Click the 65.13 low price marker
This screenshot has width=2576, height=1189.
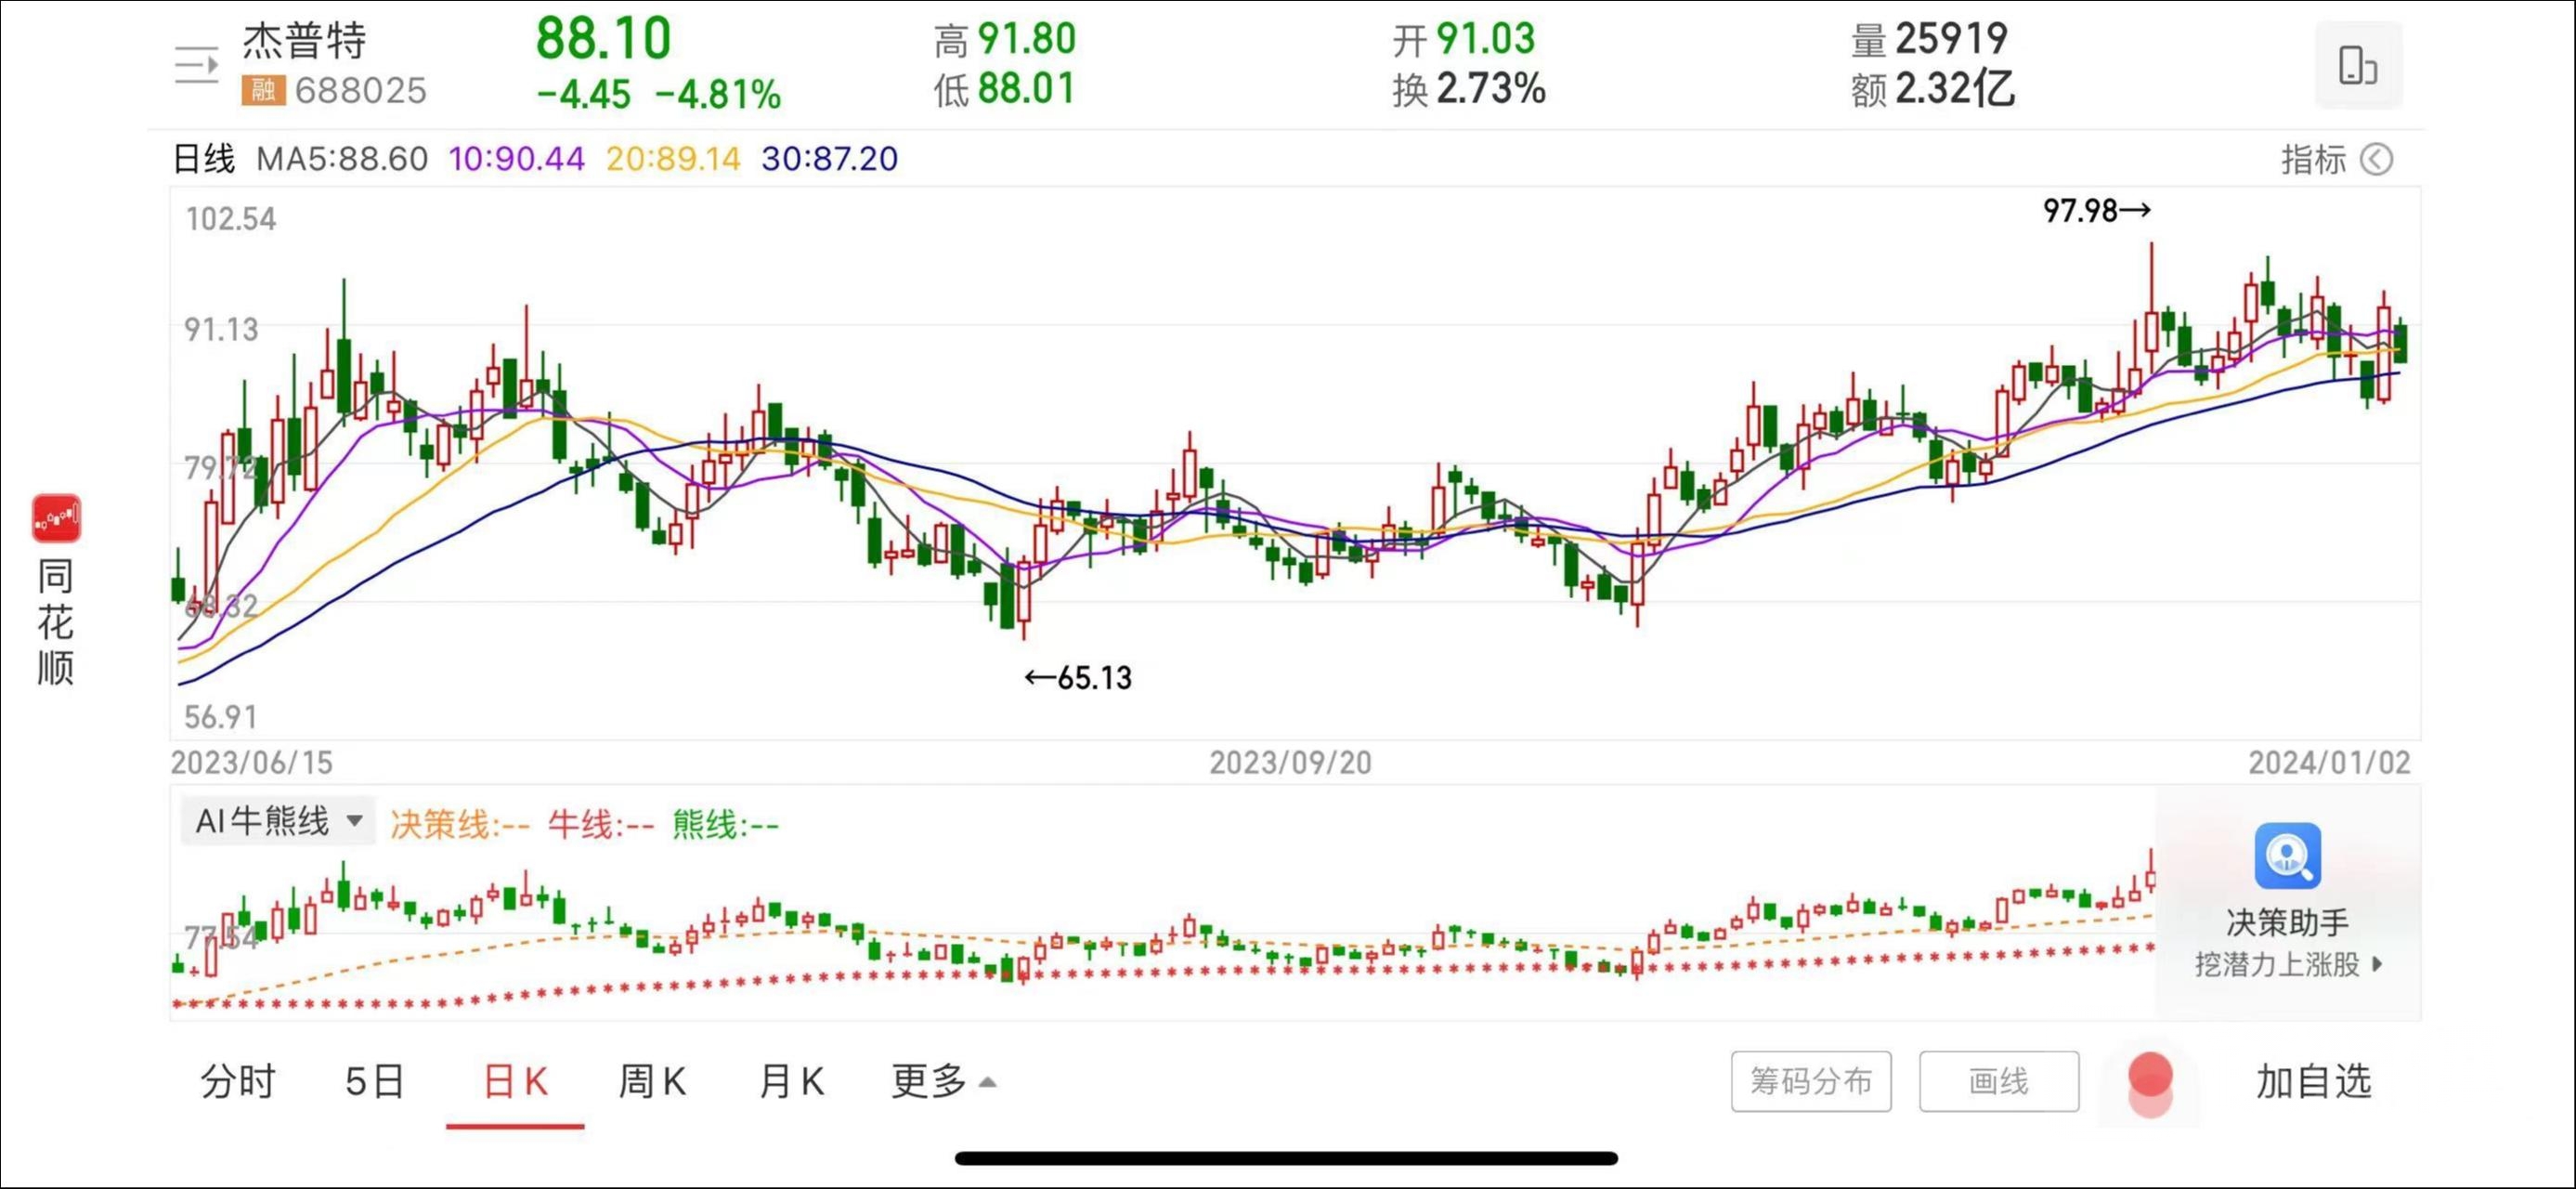[1078, 678]
